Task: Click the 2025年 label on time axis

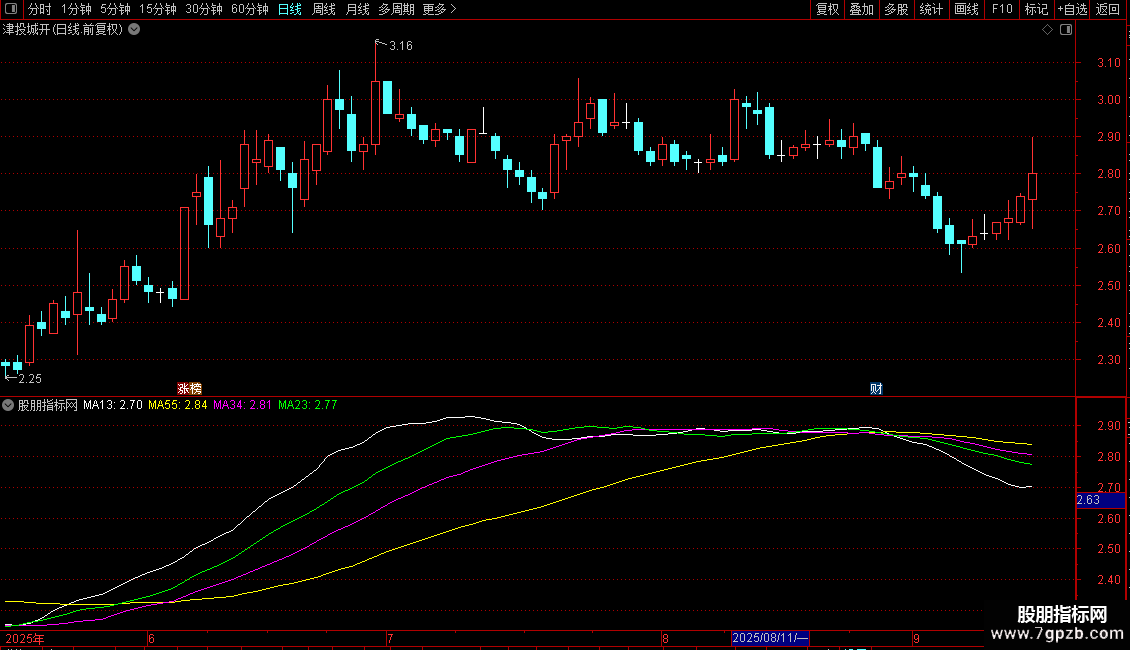Action: click(25, 638)
